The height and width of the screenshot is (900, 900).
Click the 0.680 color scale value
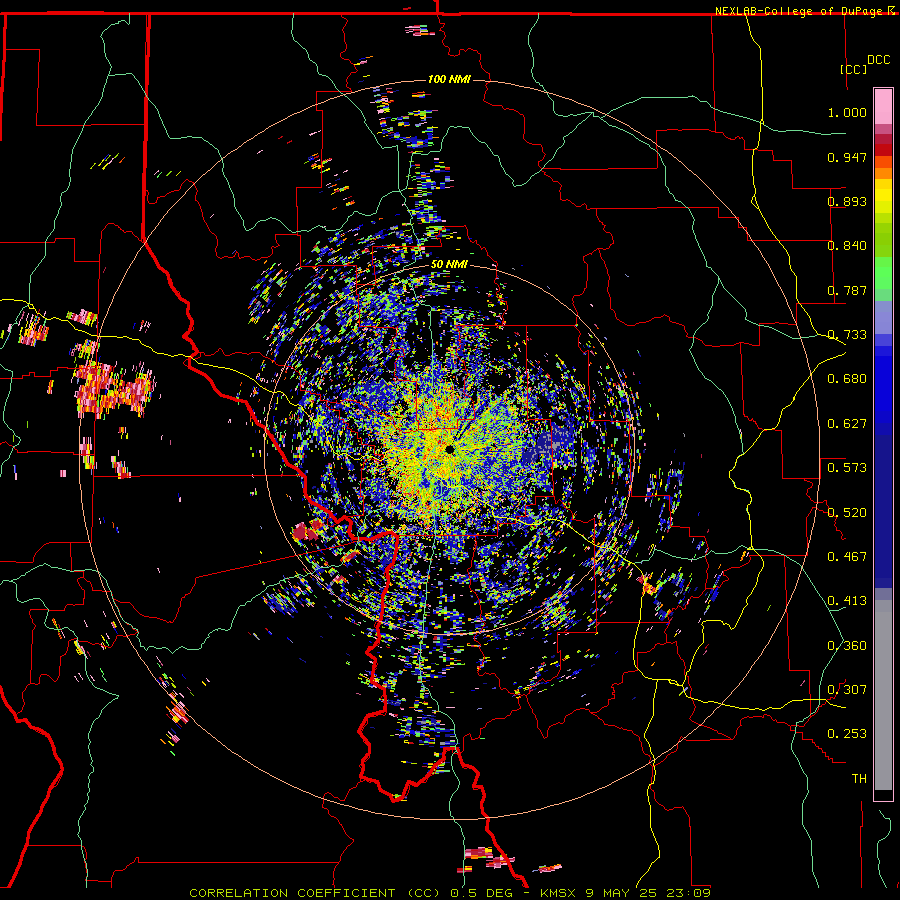click(847, 379)
